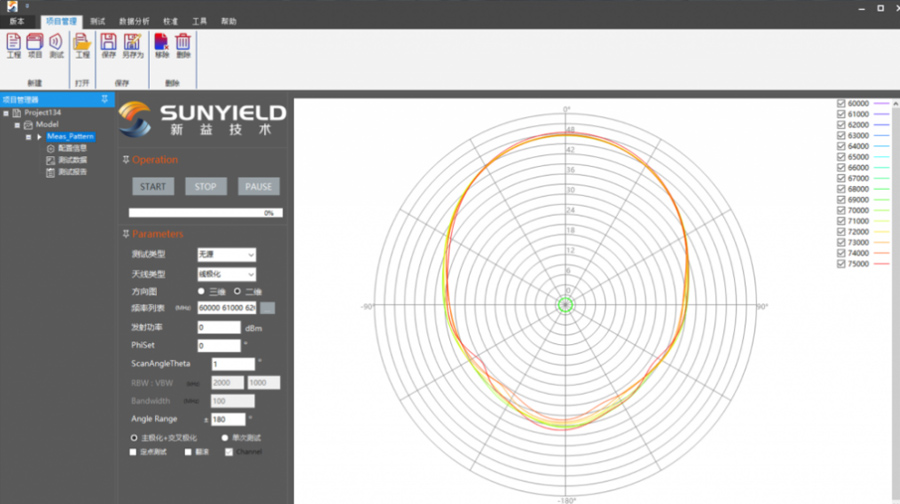This screenshot has height=504, width=900.
Task: Click the new 测试 (test) icon
Action: [56, 42]
